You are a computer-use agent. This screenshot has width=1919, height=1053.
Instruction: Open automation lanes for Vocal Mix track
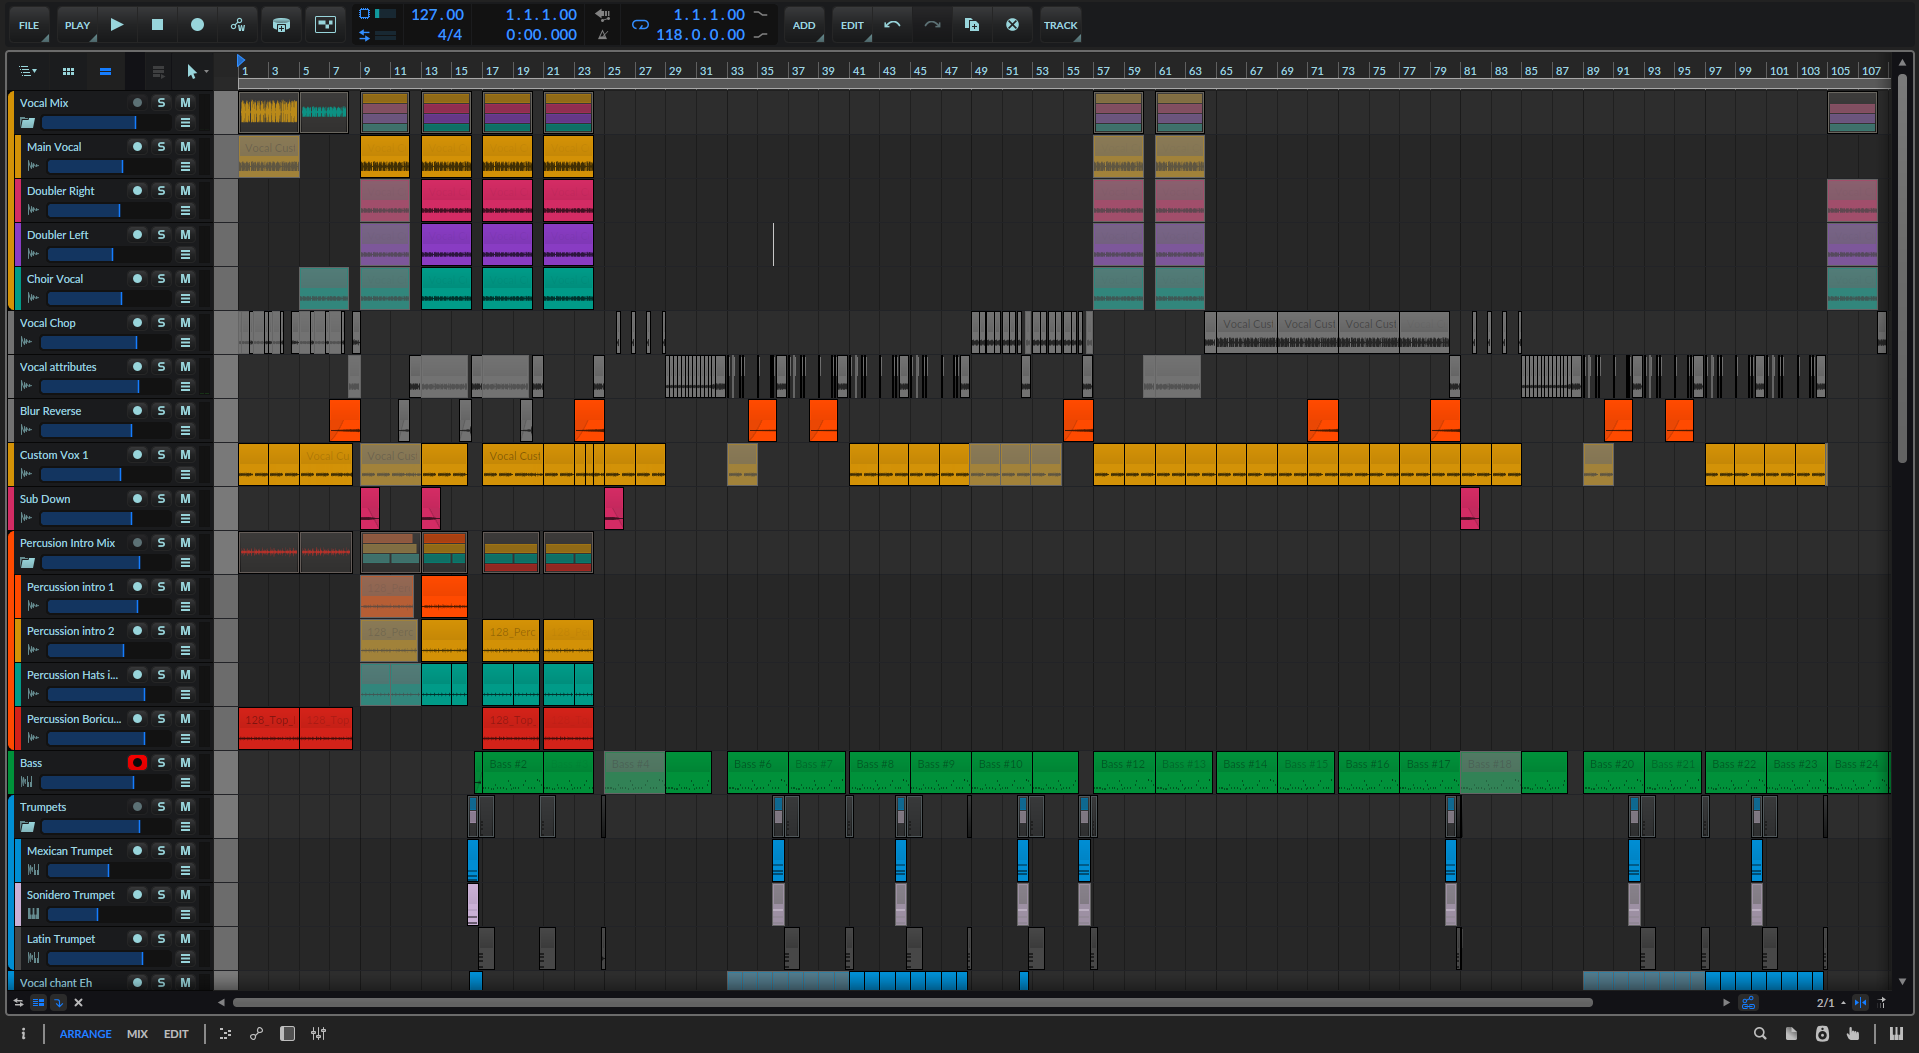[185, 123]
